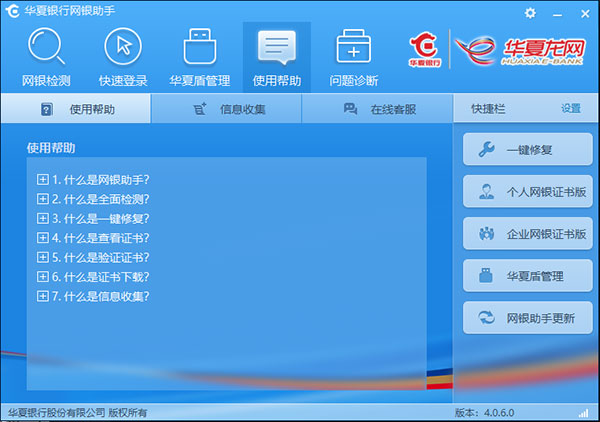Click the 版本: 4.0.6.0 status text

point(484,413)
